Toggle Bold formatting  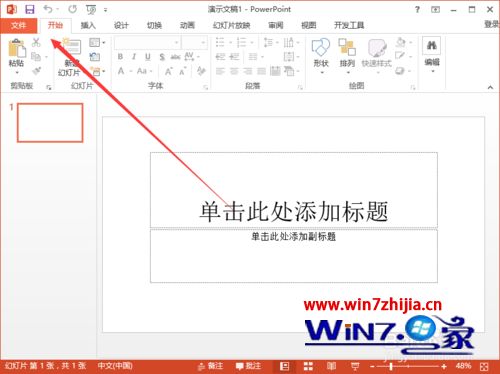120,57
